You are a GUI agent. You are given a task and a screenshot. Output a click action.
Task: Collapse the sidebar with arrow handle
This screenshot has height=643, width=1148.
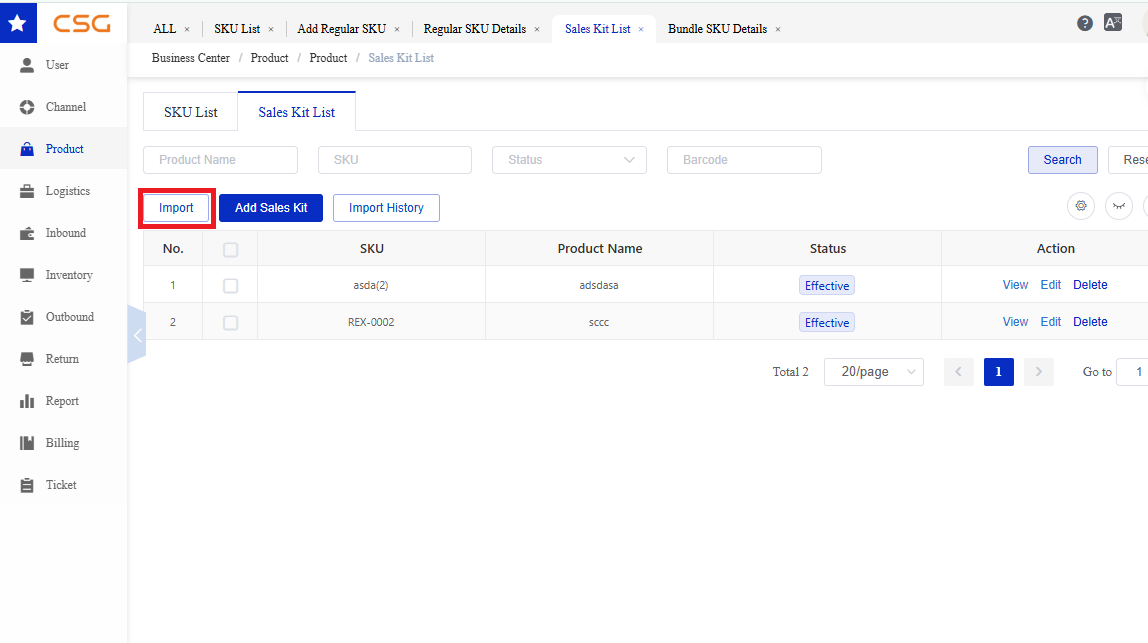click(x=137, y=335)
